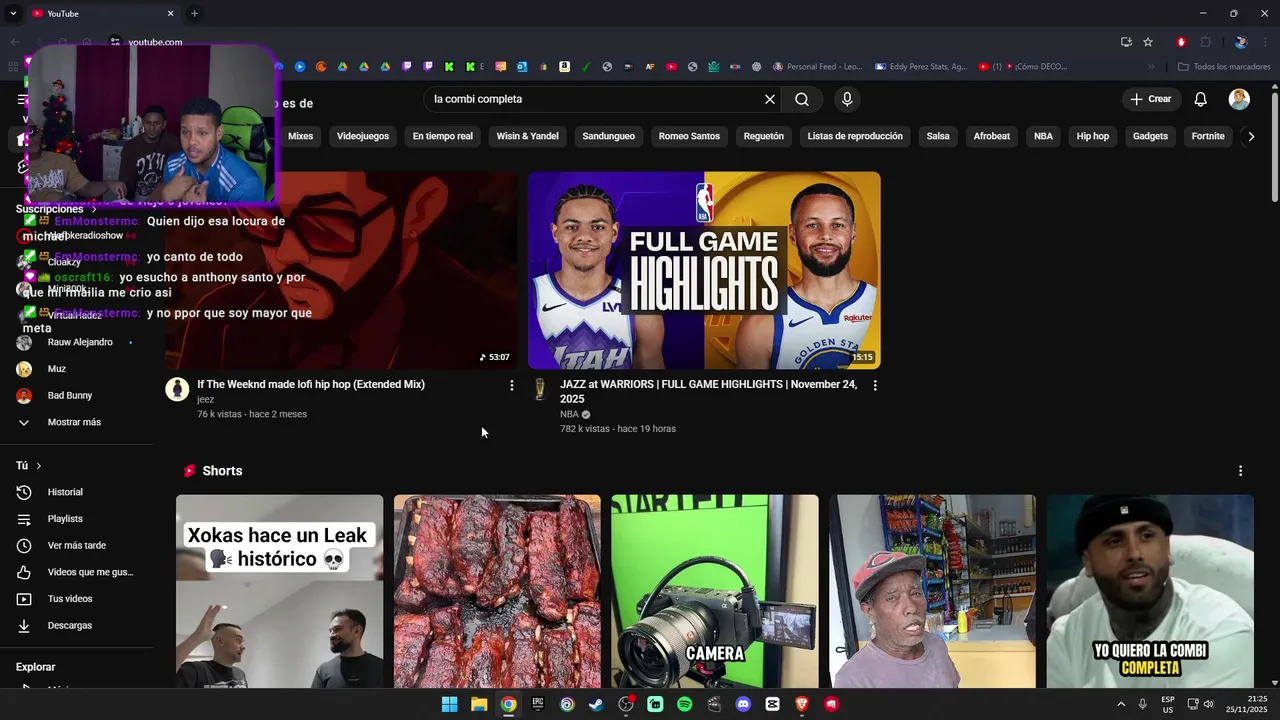The width and height of the screenshot is (1280, 720).
Task: Select the Fortnite chip
Action: 1208,136
